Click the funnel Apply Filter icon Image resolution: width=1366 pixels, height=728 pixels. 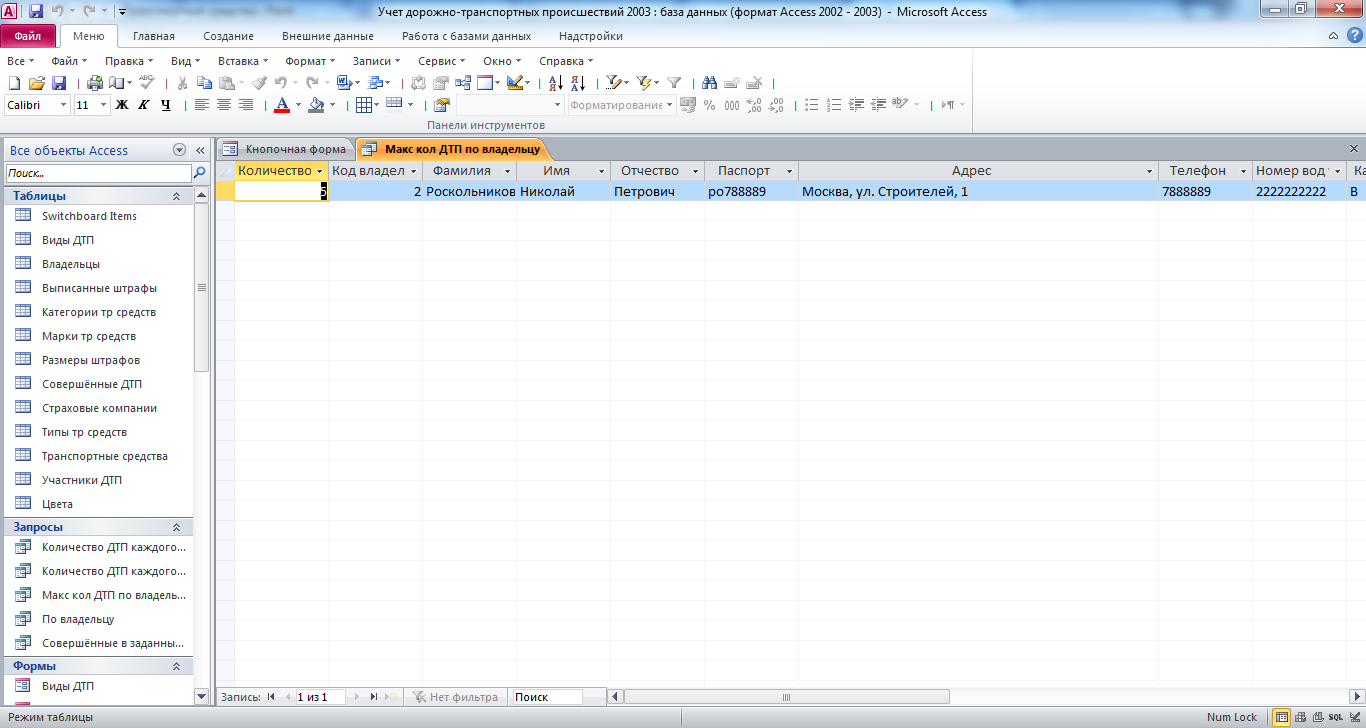[x=674, y=83]
